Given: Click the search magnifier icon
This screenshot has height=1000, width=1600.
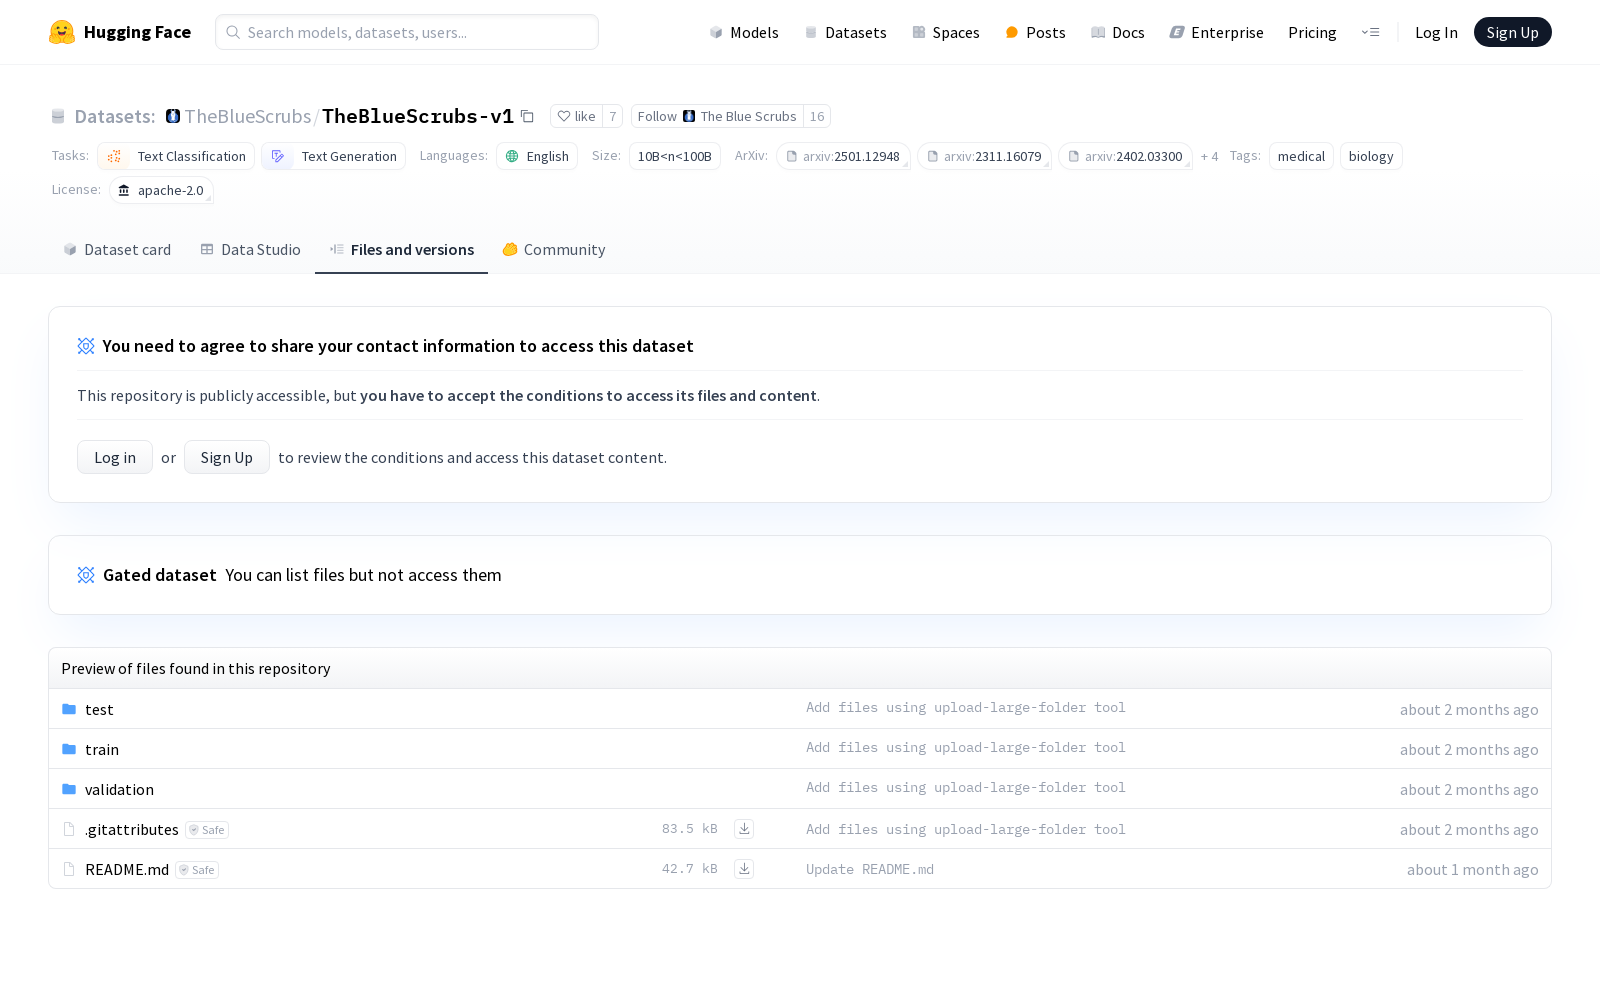Looking at the screenshot, I should coord(233,32).
